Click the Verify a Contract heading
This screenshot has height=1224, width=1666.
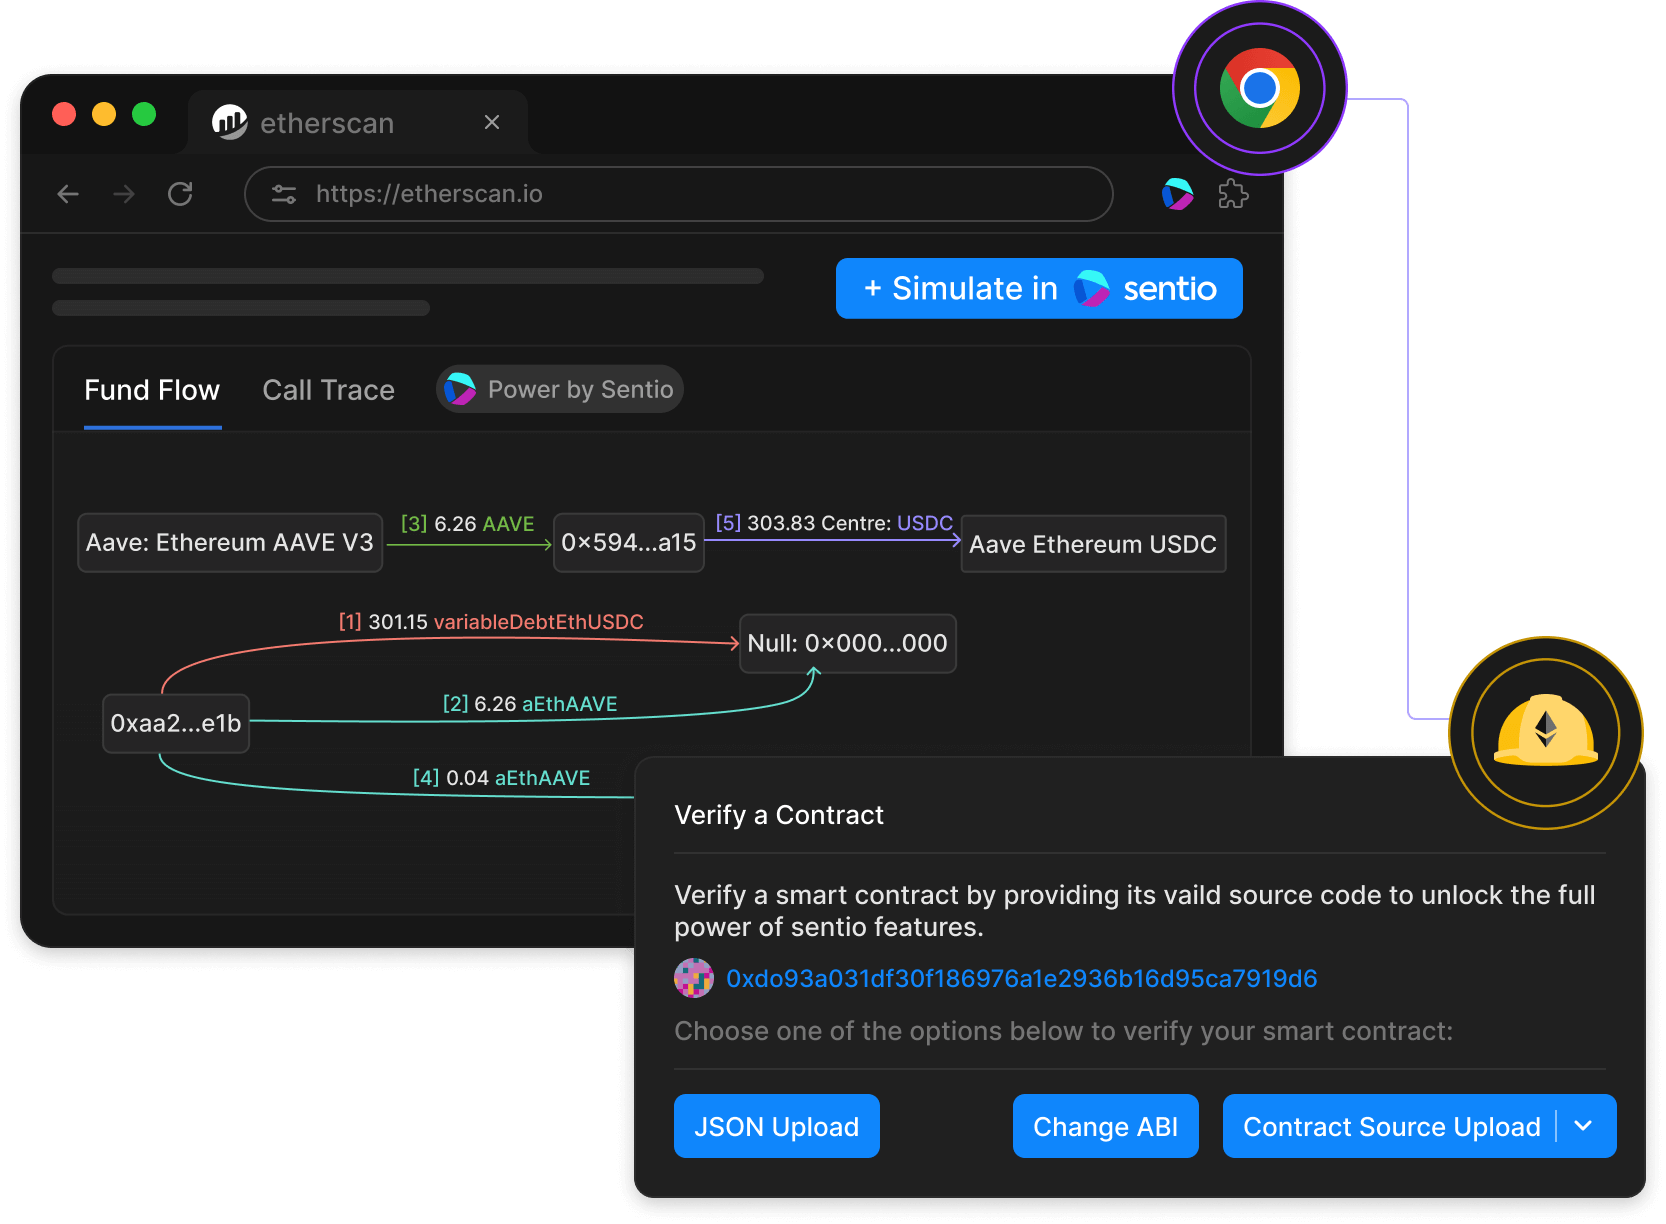(779, 815)
